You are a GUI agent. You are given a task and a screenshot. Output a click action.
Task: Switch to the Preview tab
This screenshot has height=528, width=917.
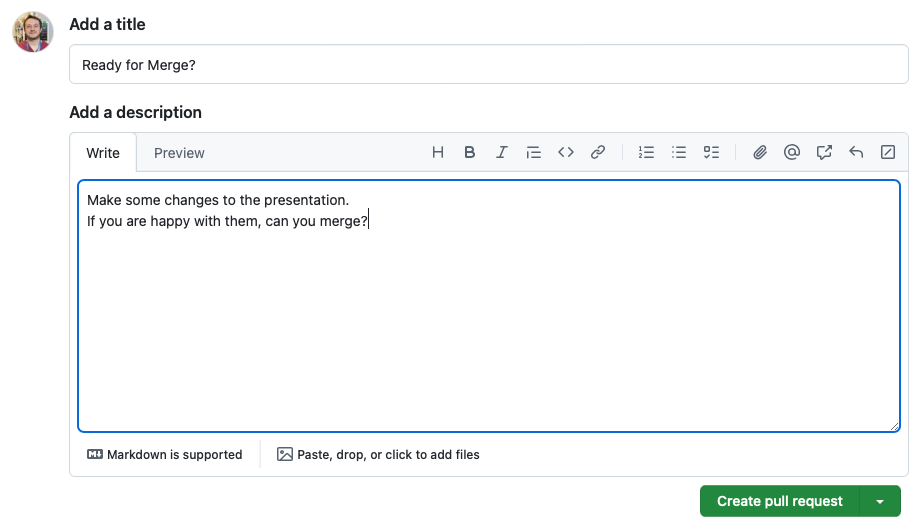(x=179, y=153)
